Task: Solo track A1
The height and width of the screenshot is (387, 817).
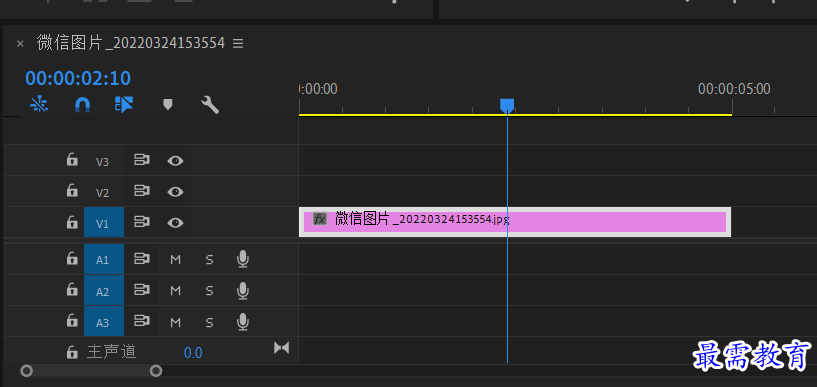Action: click(x=209, y=259)
